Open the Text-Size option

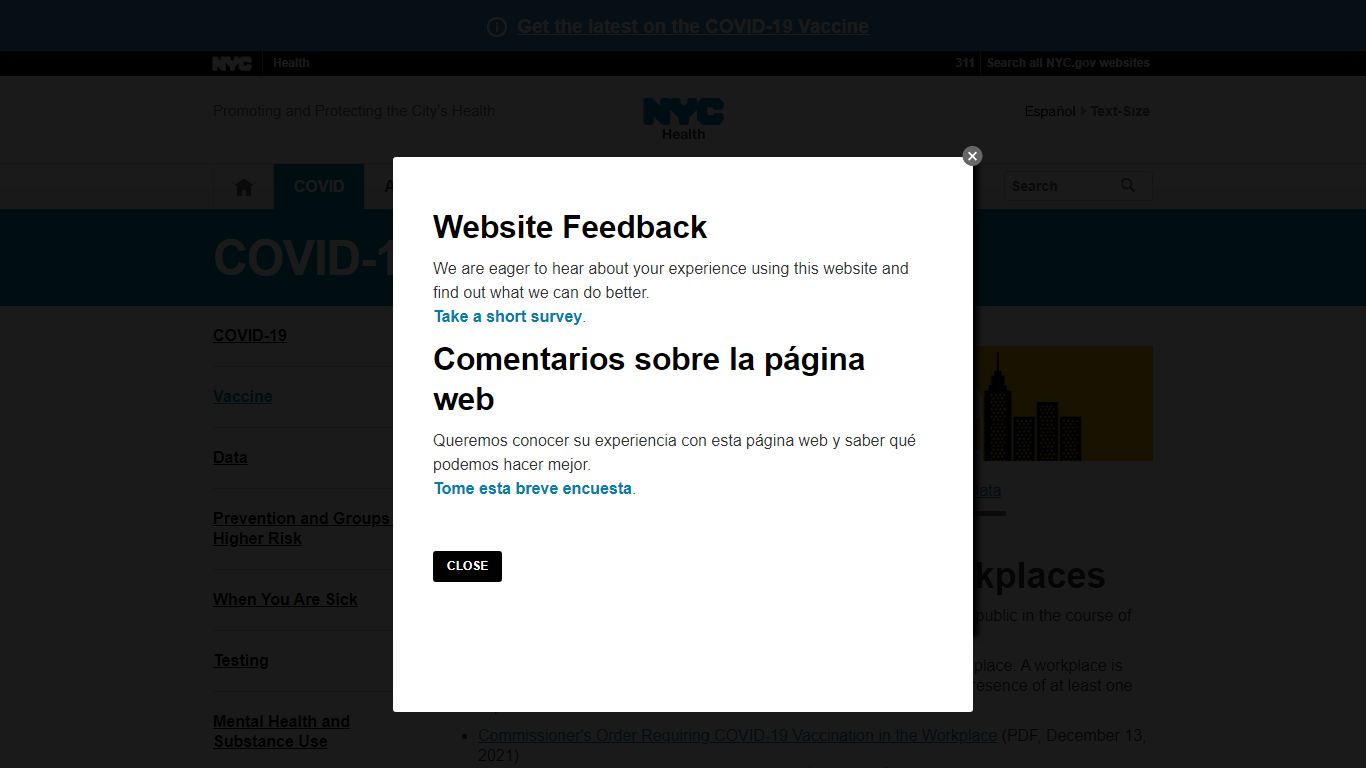(1120, 111)
